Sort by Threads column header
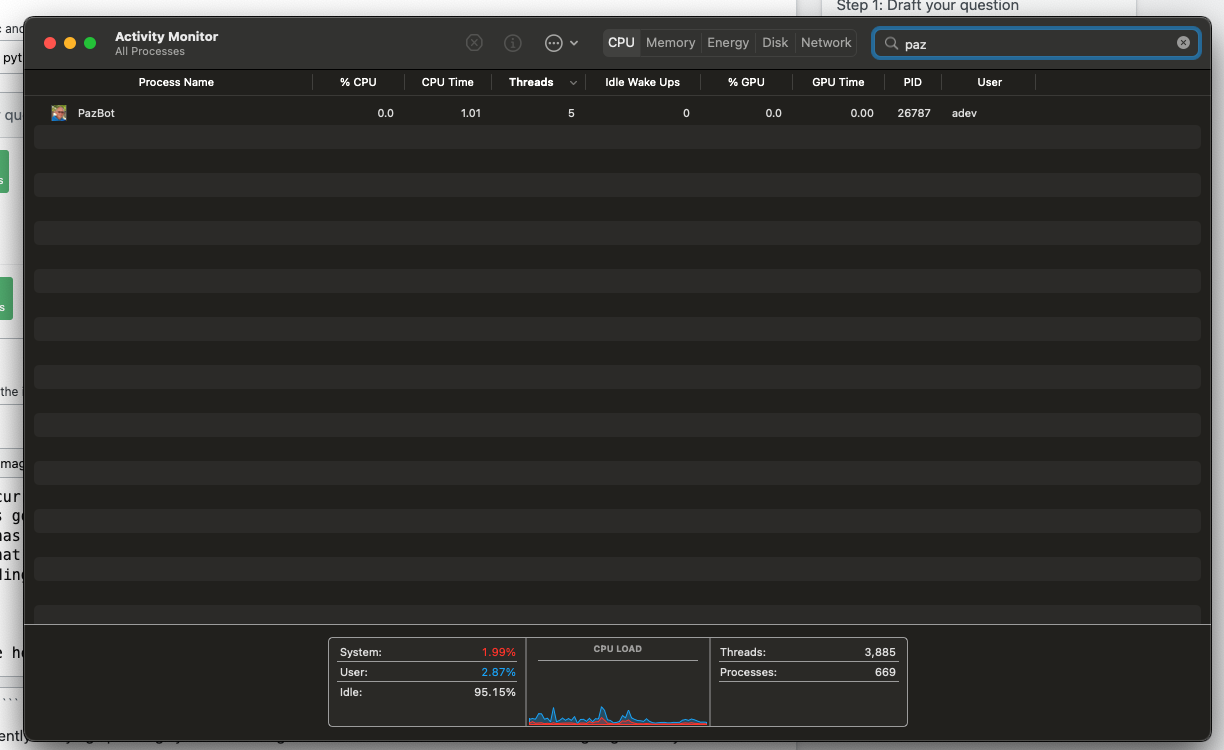This screenshot has width=1224, height=750. click(x=531, y=82)
